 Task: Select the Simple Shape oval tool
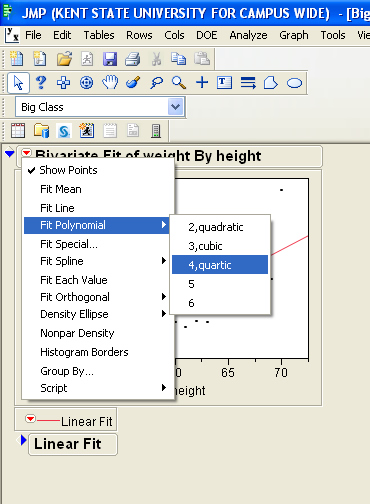pos(294,83)
